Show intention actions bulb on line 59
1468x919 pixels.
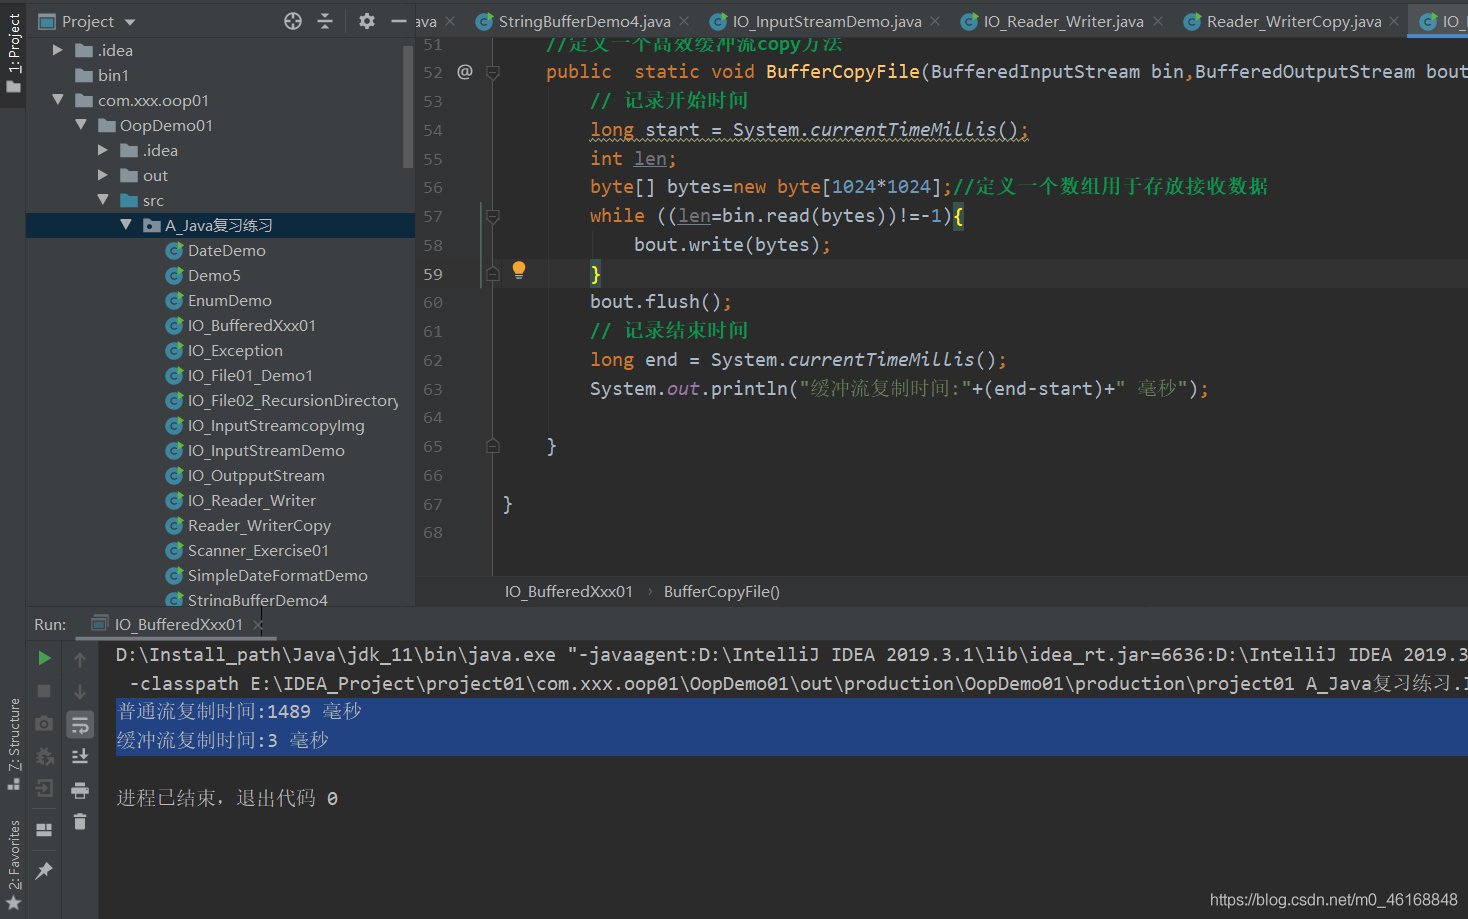coord(519,269)
